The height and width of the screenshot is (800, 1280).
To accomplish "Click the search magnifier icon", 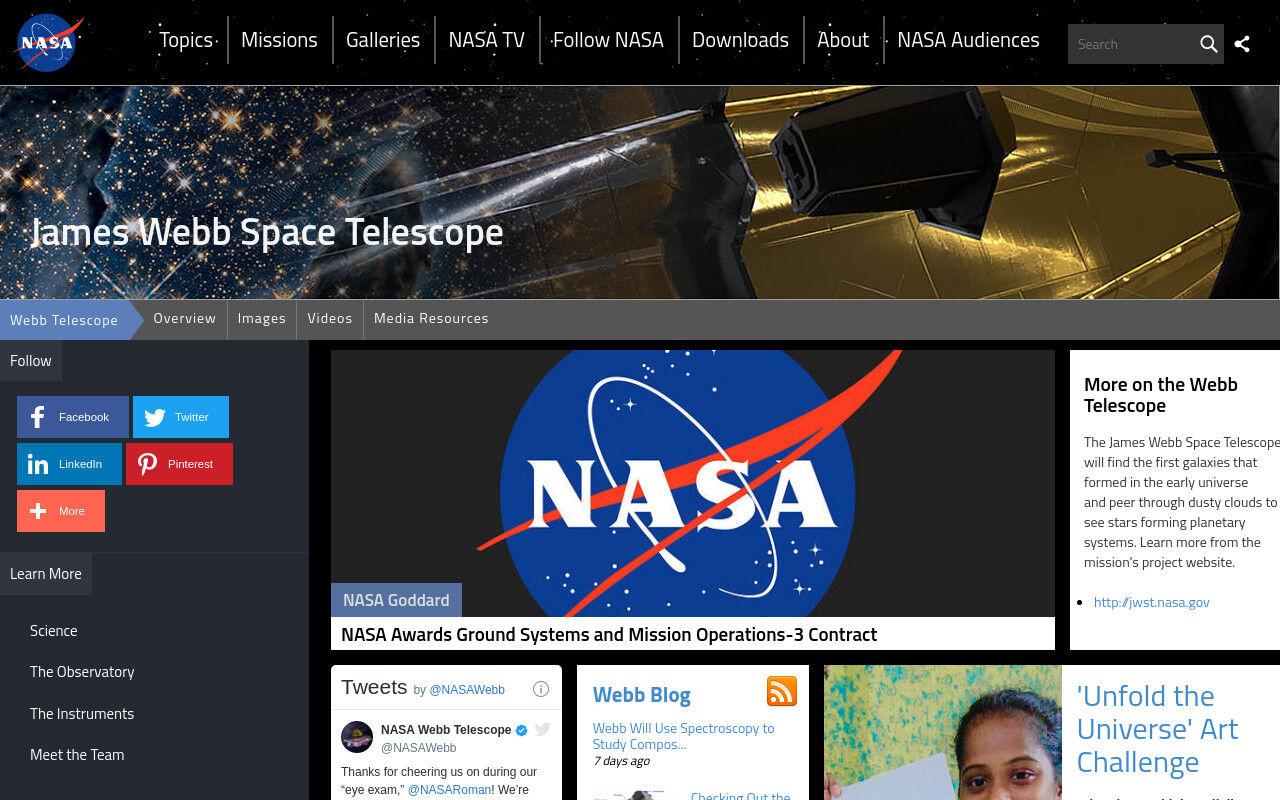I will coord(1208,44).
